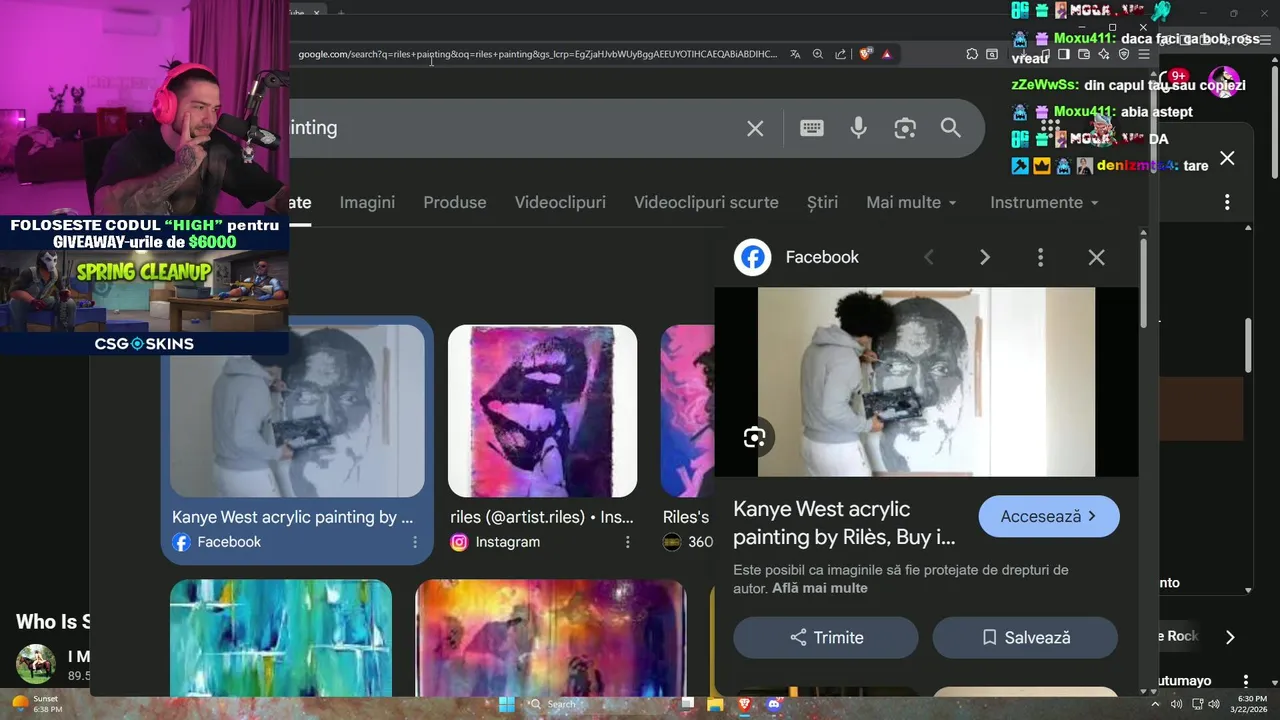Click the magnifier search button
The width and height of the screenshot is (1280, 720).
(x=951, y=128)
